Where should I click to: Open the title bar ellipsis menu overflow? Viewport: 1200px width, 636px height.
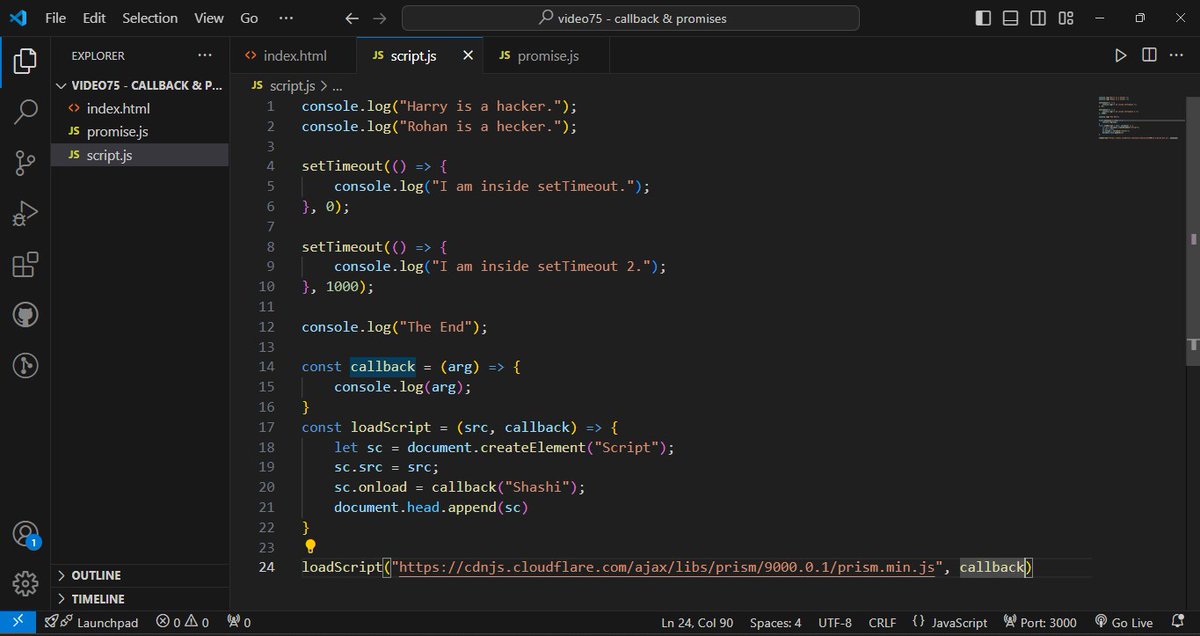tap(286, 18)
